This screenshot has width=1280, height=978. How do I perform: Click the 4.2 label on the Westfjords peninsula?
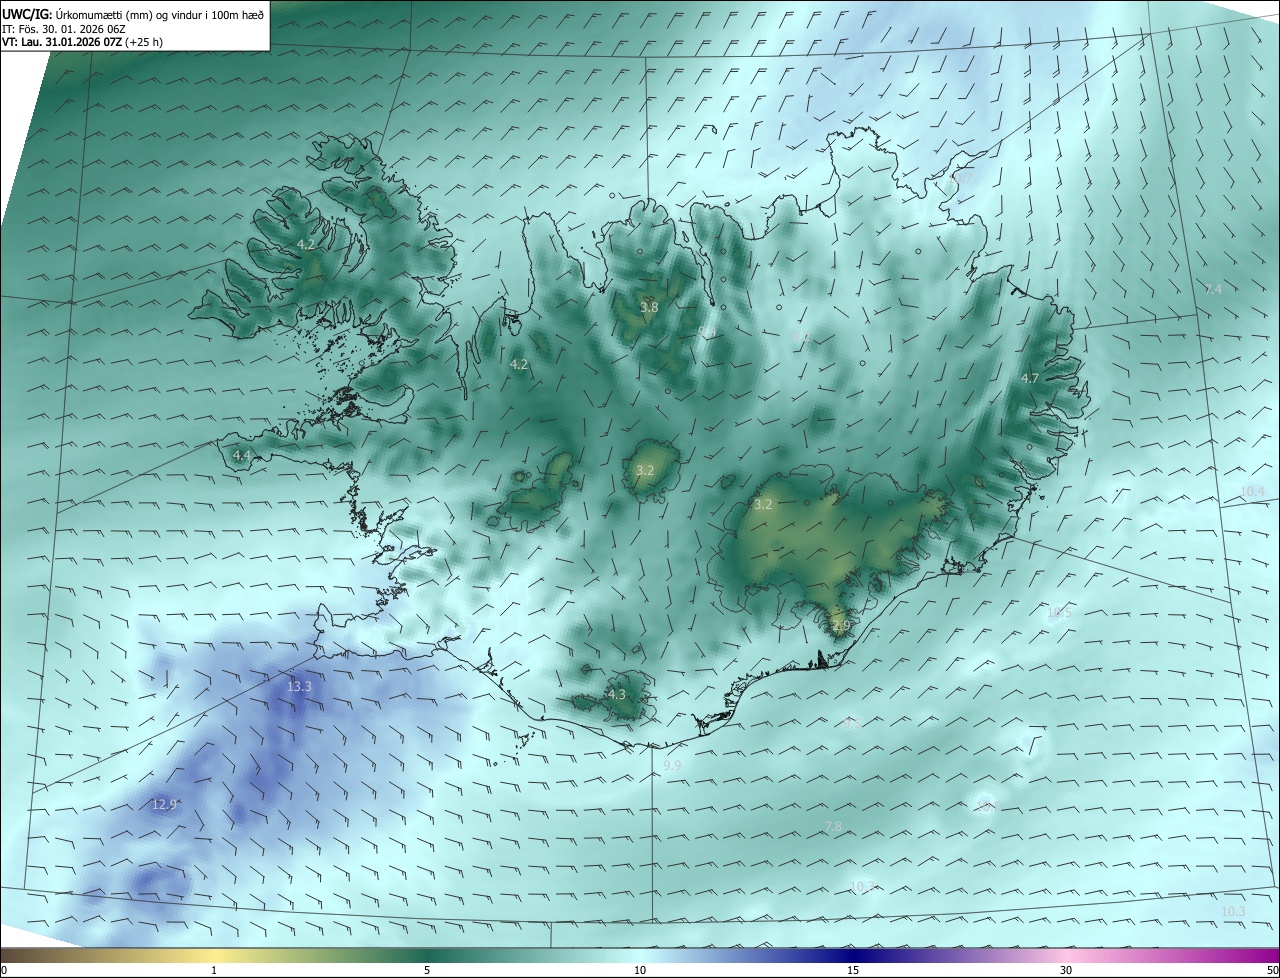point(306,244)
